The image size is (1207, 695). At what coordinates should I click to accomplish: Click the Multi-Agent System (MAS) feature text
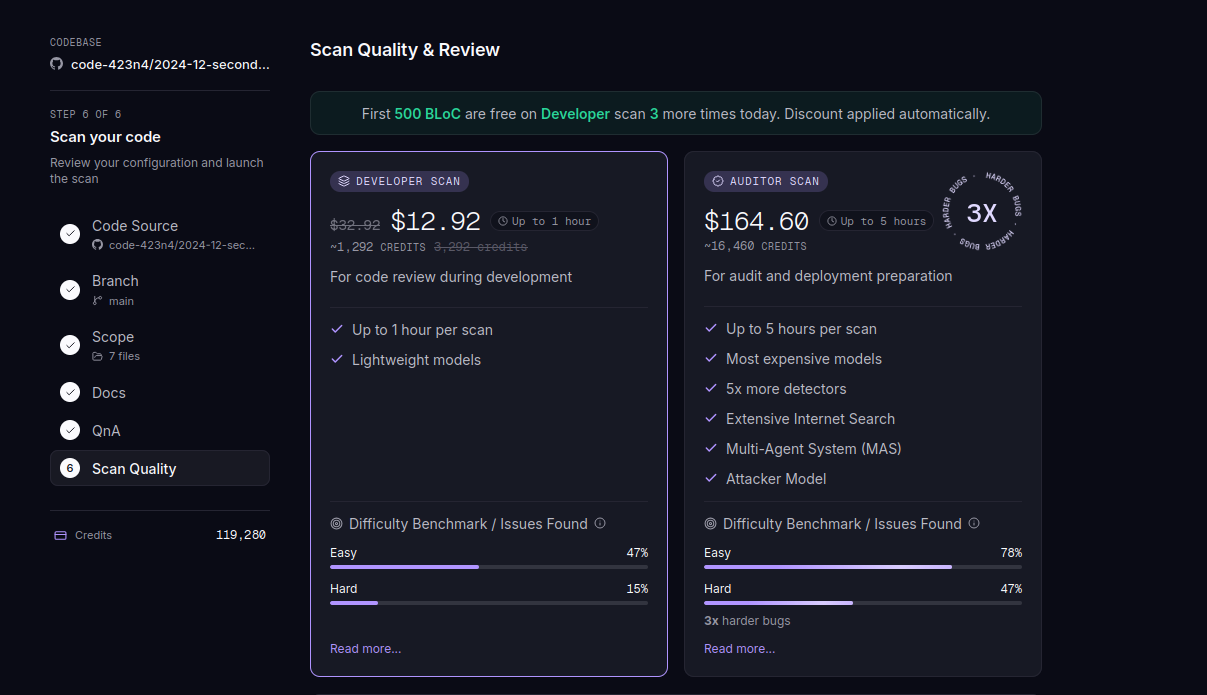pyautogui.click(x=814, y=448)
